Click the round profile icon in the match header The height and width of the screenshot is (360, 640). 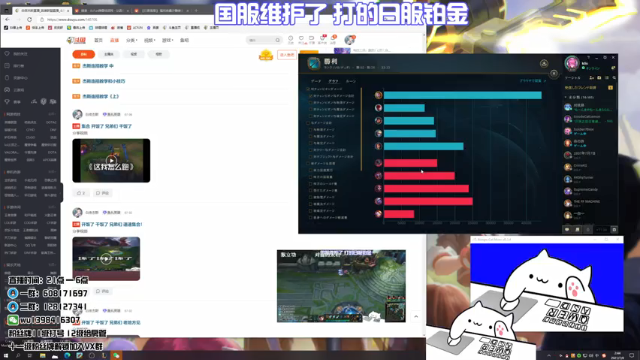(544, 63)
